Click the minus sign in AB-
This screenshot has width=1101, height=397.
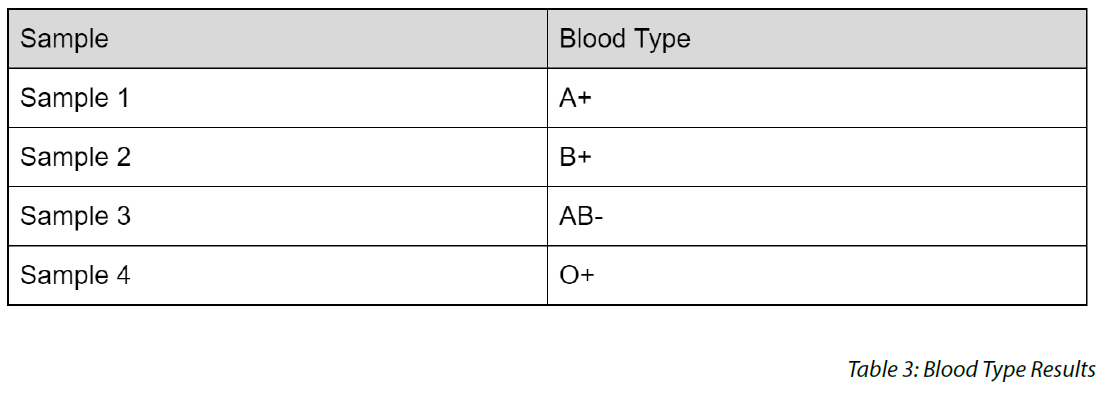tap(598, 219)
